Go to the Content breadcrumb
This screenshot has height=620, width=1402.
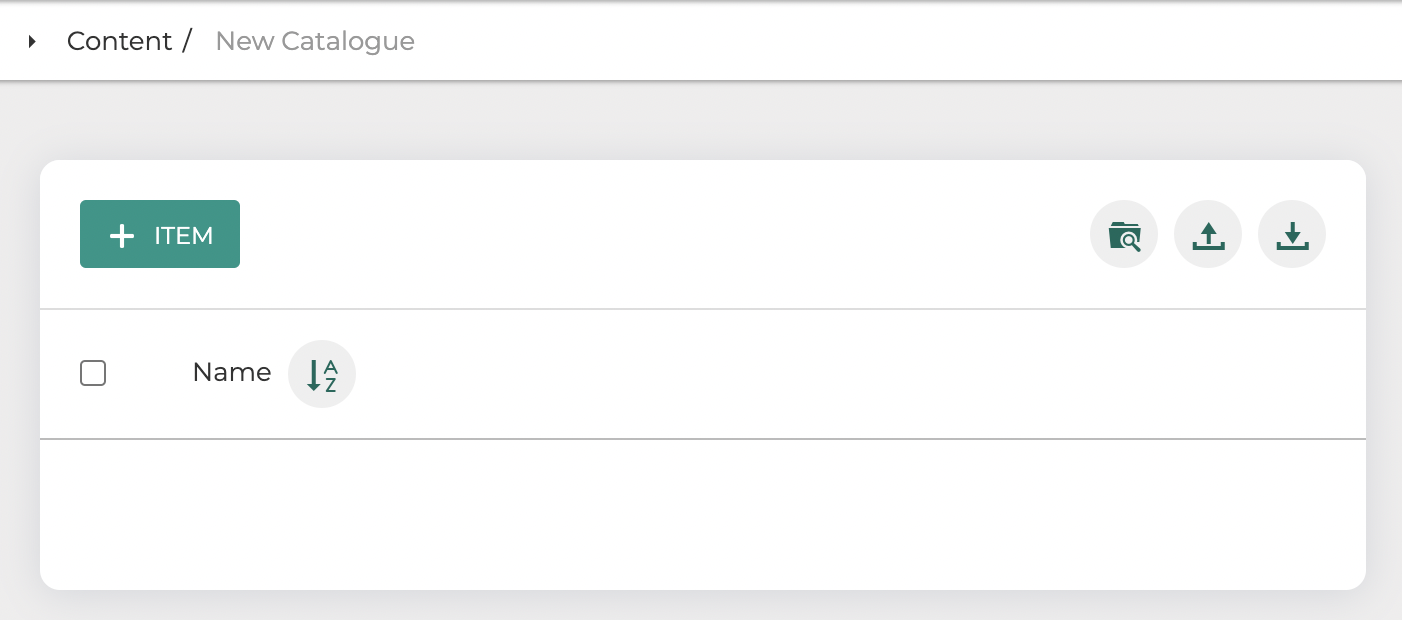click(119, 41)
